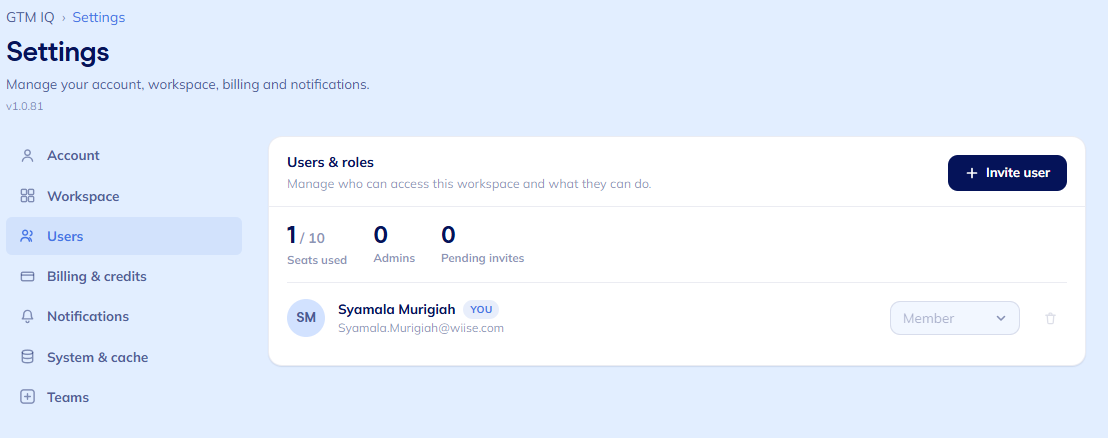Click the Billing credit card icon
The image size is (1108, 438).
(28, 276)
